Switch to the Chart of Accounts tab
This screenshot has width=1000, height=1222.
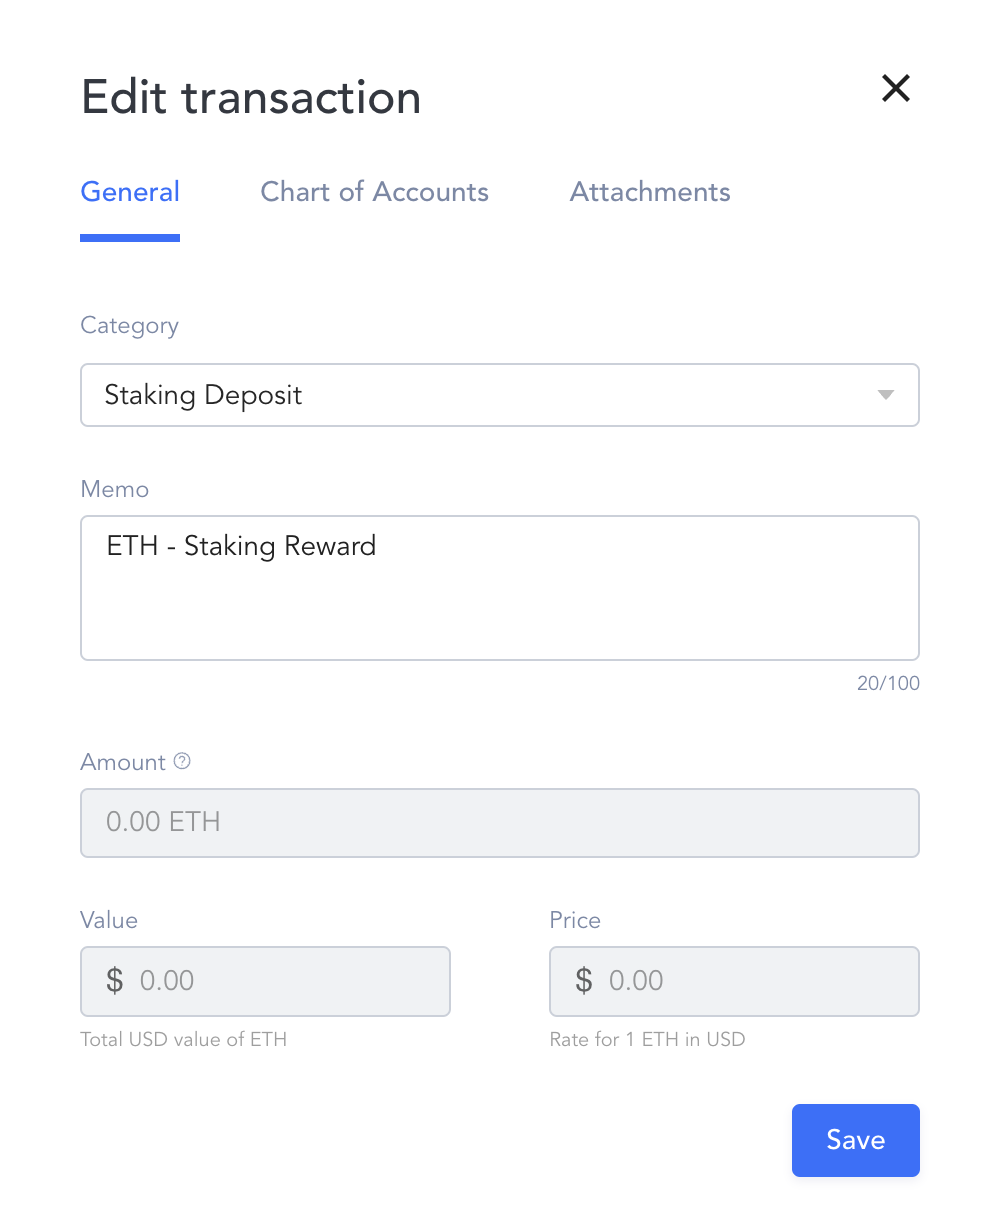374,192
